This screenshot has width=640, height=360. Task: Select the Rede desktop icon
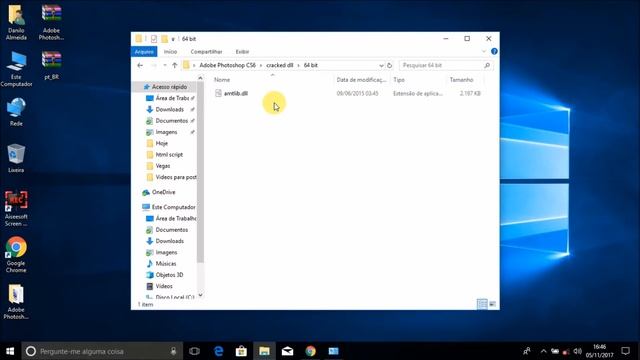click(x=16, y=112)
